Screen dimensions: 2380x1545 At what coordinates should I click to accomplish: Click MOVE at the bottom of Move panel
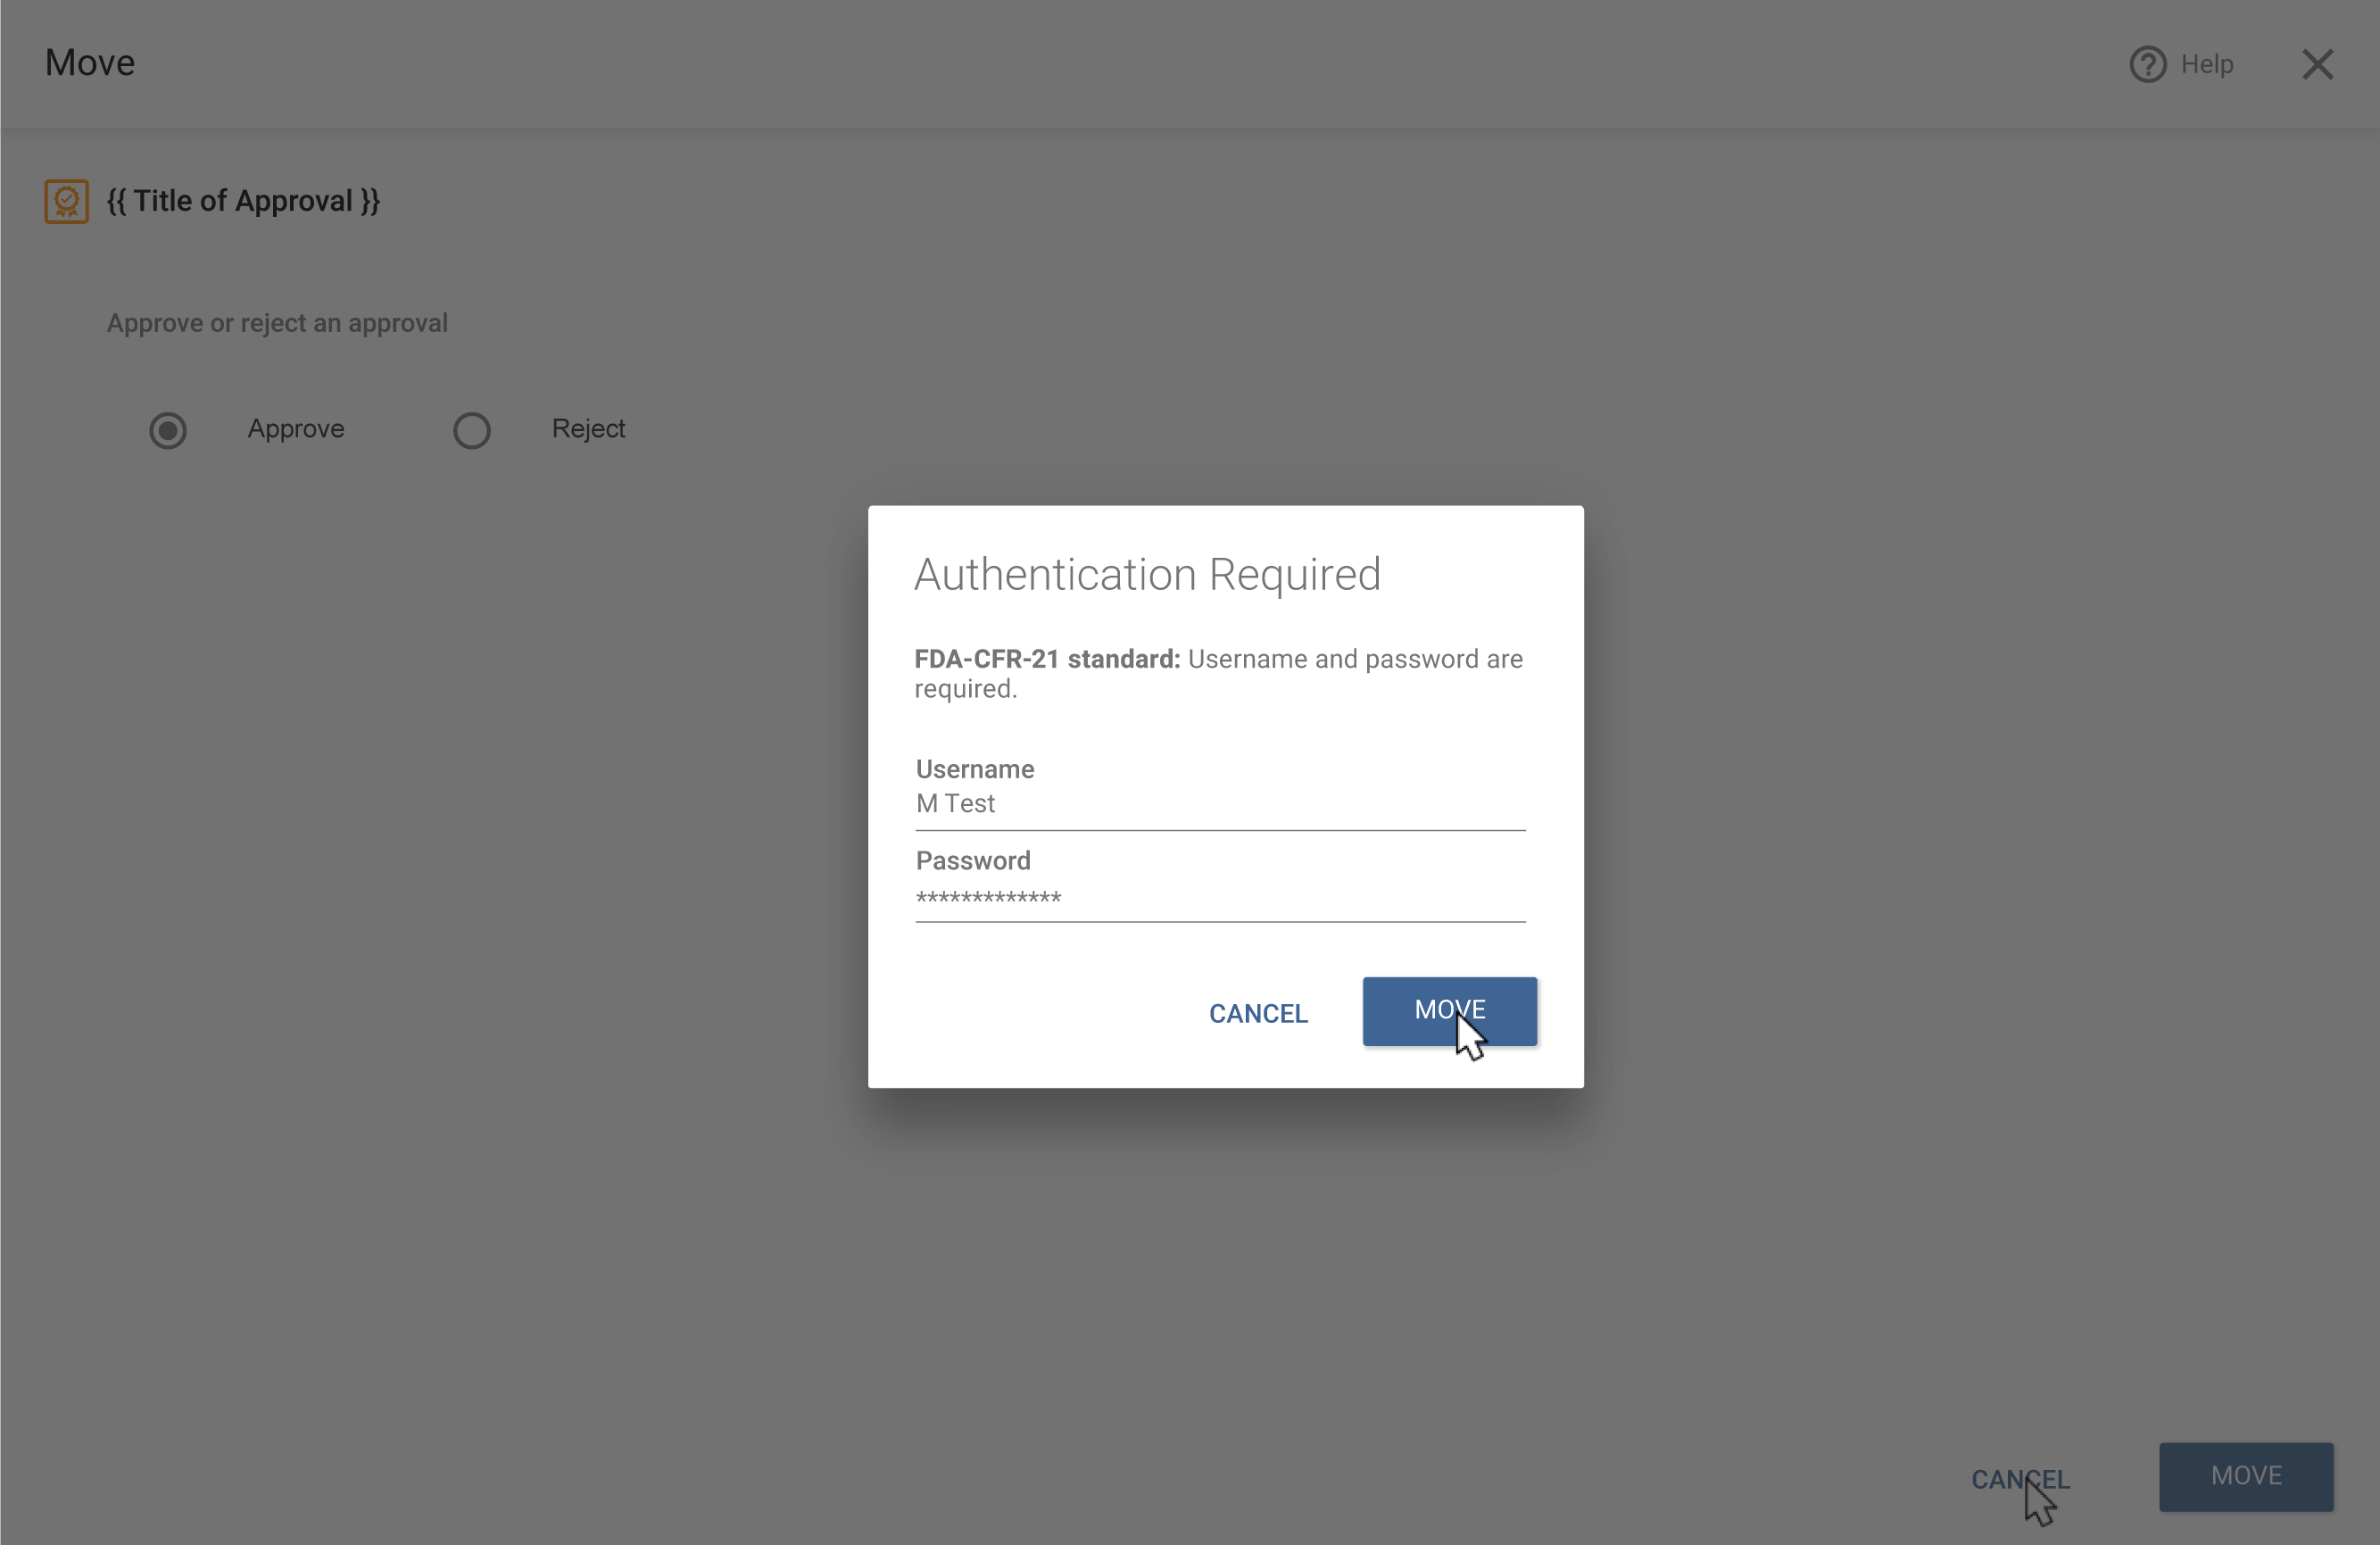click(2246, 1476)
